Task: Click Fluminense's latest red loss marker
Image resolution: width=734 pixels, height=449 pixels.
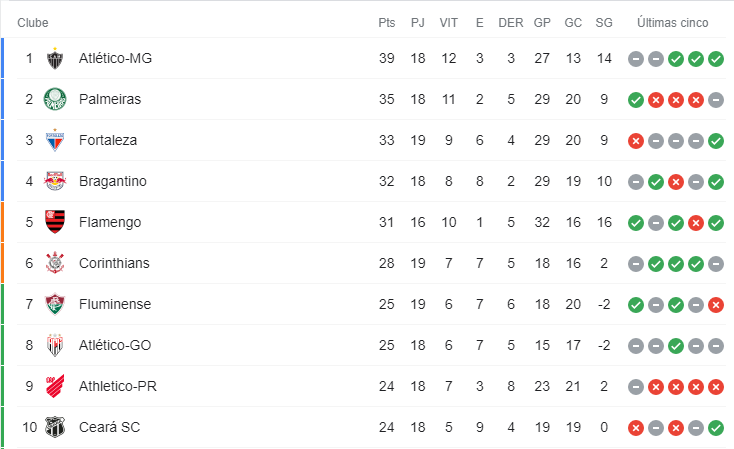Action: click(x=716, y=305)
